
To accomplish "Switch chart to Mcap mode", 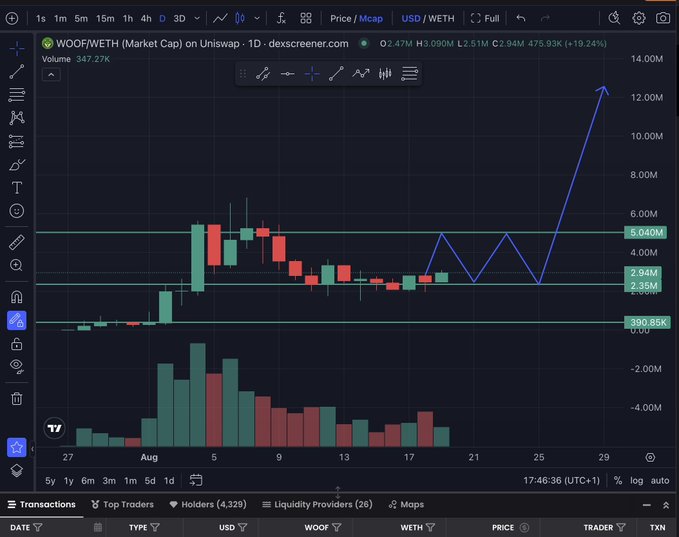I will click(371, 19).
